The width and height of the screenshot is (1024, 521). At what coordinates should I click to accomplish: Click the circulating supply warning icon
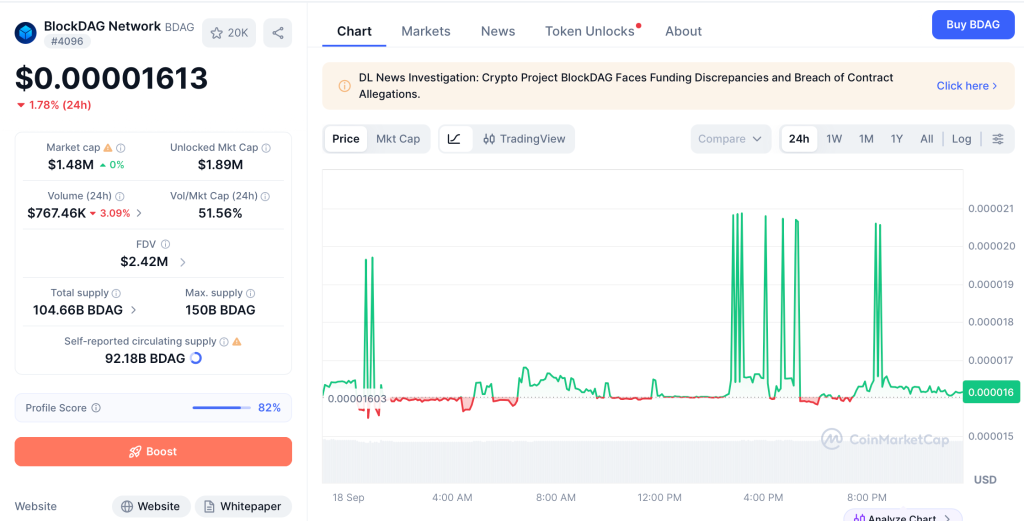coord(237,341)
